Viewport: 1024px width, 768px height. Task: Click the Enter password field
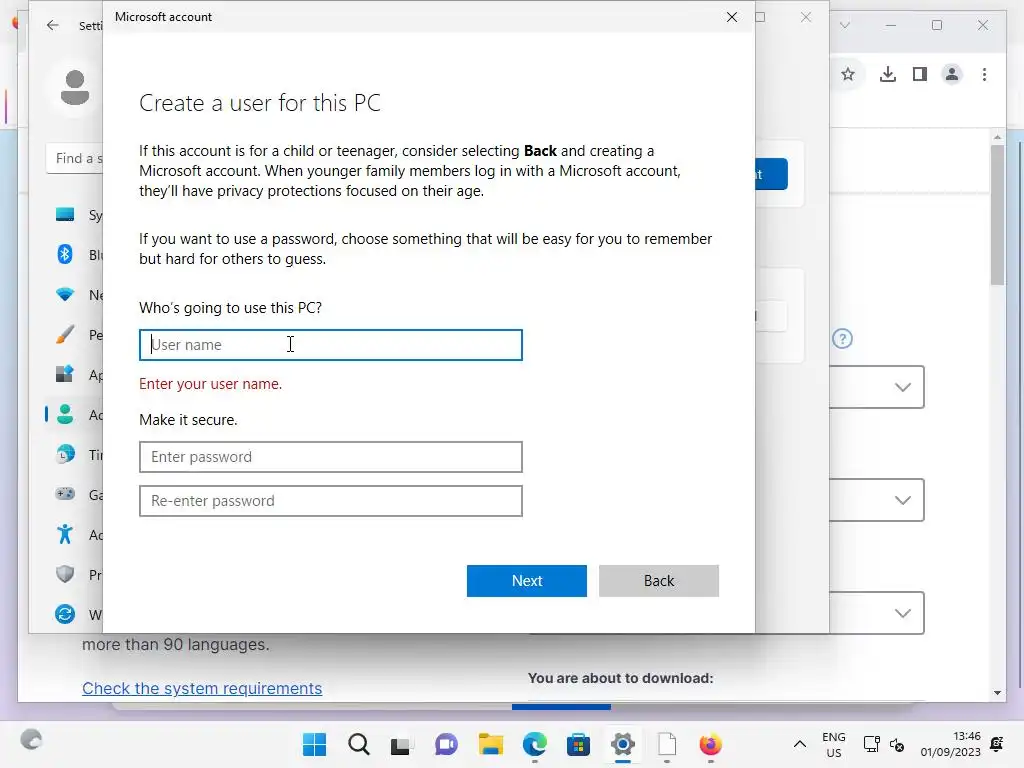(330, 457)
